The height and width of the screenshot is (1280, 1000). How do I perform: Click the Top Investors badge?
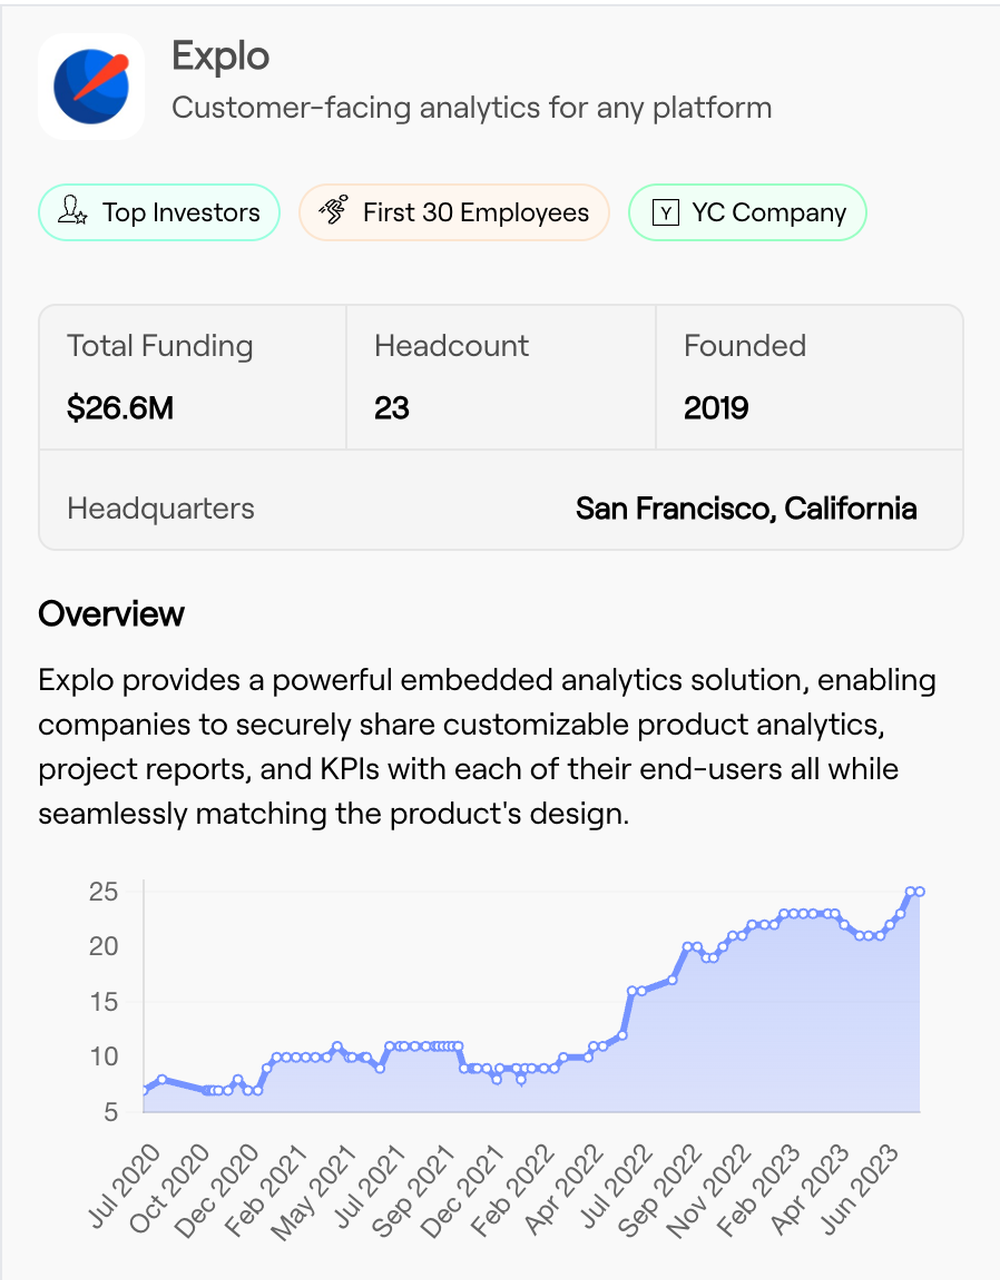[159, 212]
